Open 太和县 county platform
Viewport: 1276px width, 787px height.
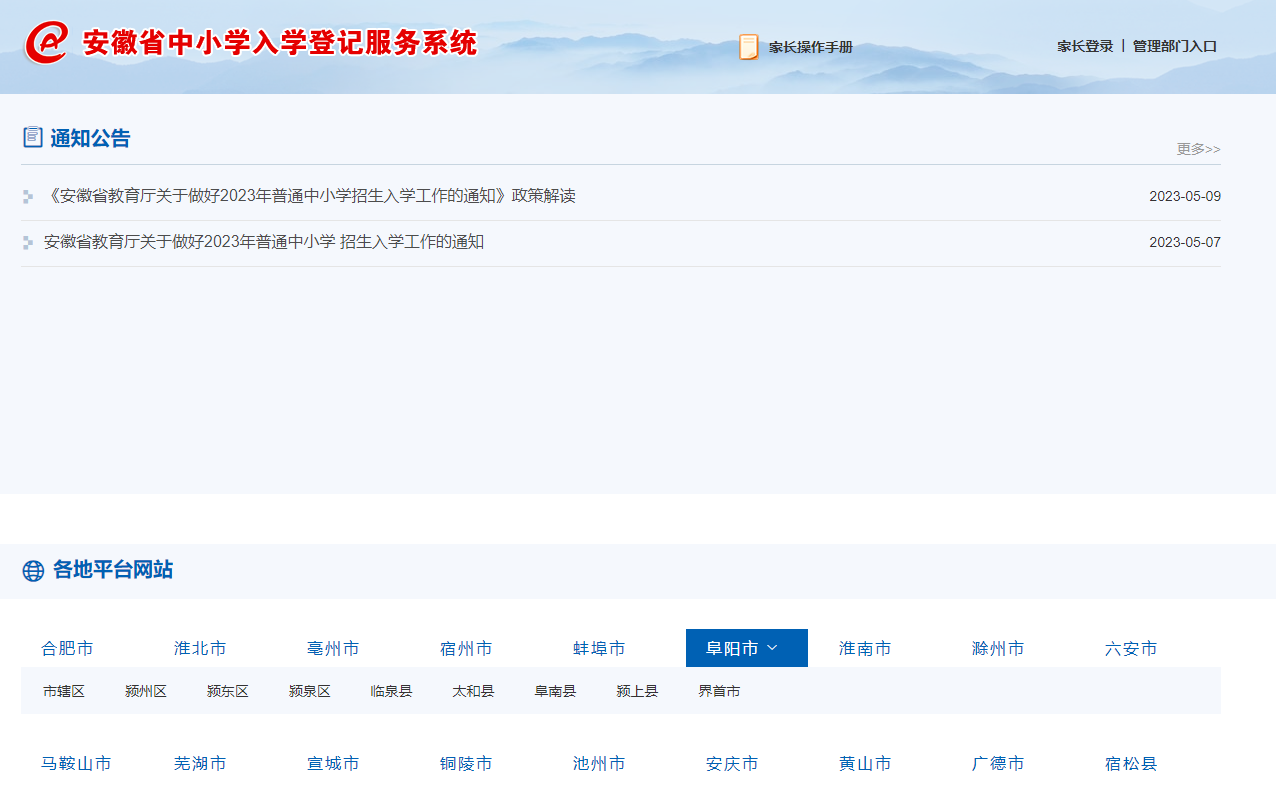(473, 691)
